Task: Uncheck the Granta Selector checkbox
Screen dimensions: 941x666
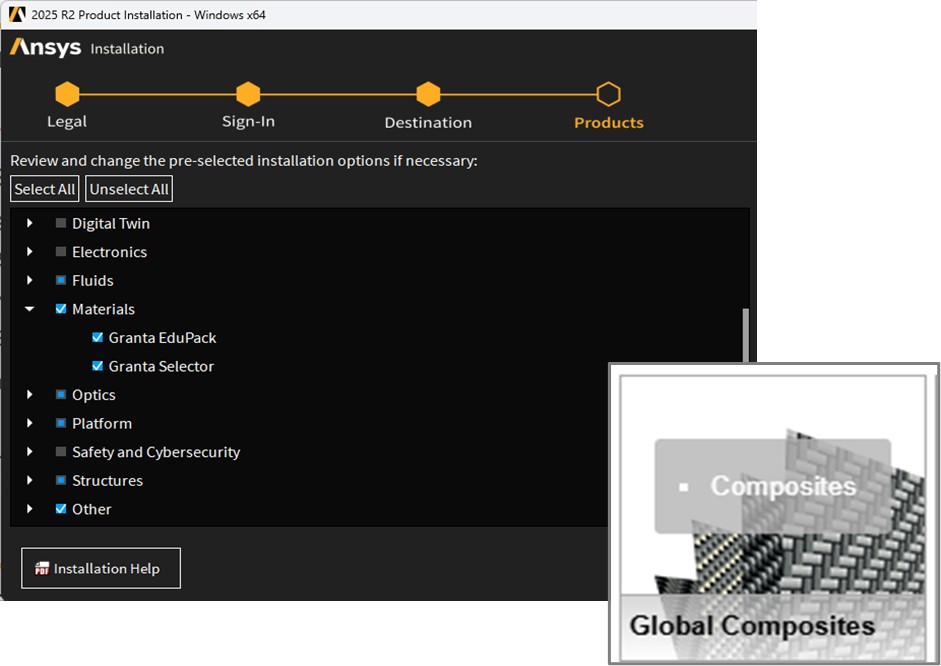Action: 98,366
